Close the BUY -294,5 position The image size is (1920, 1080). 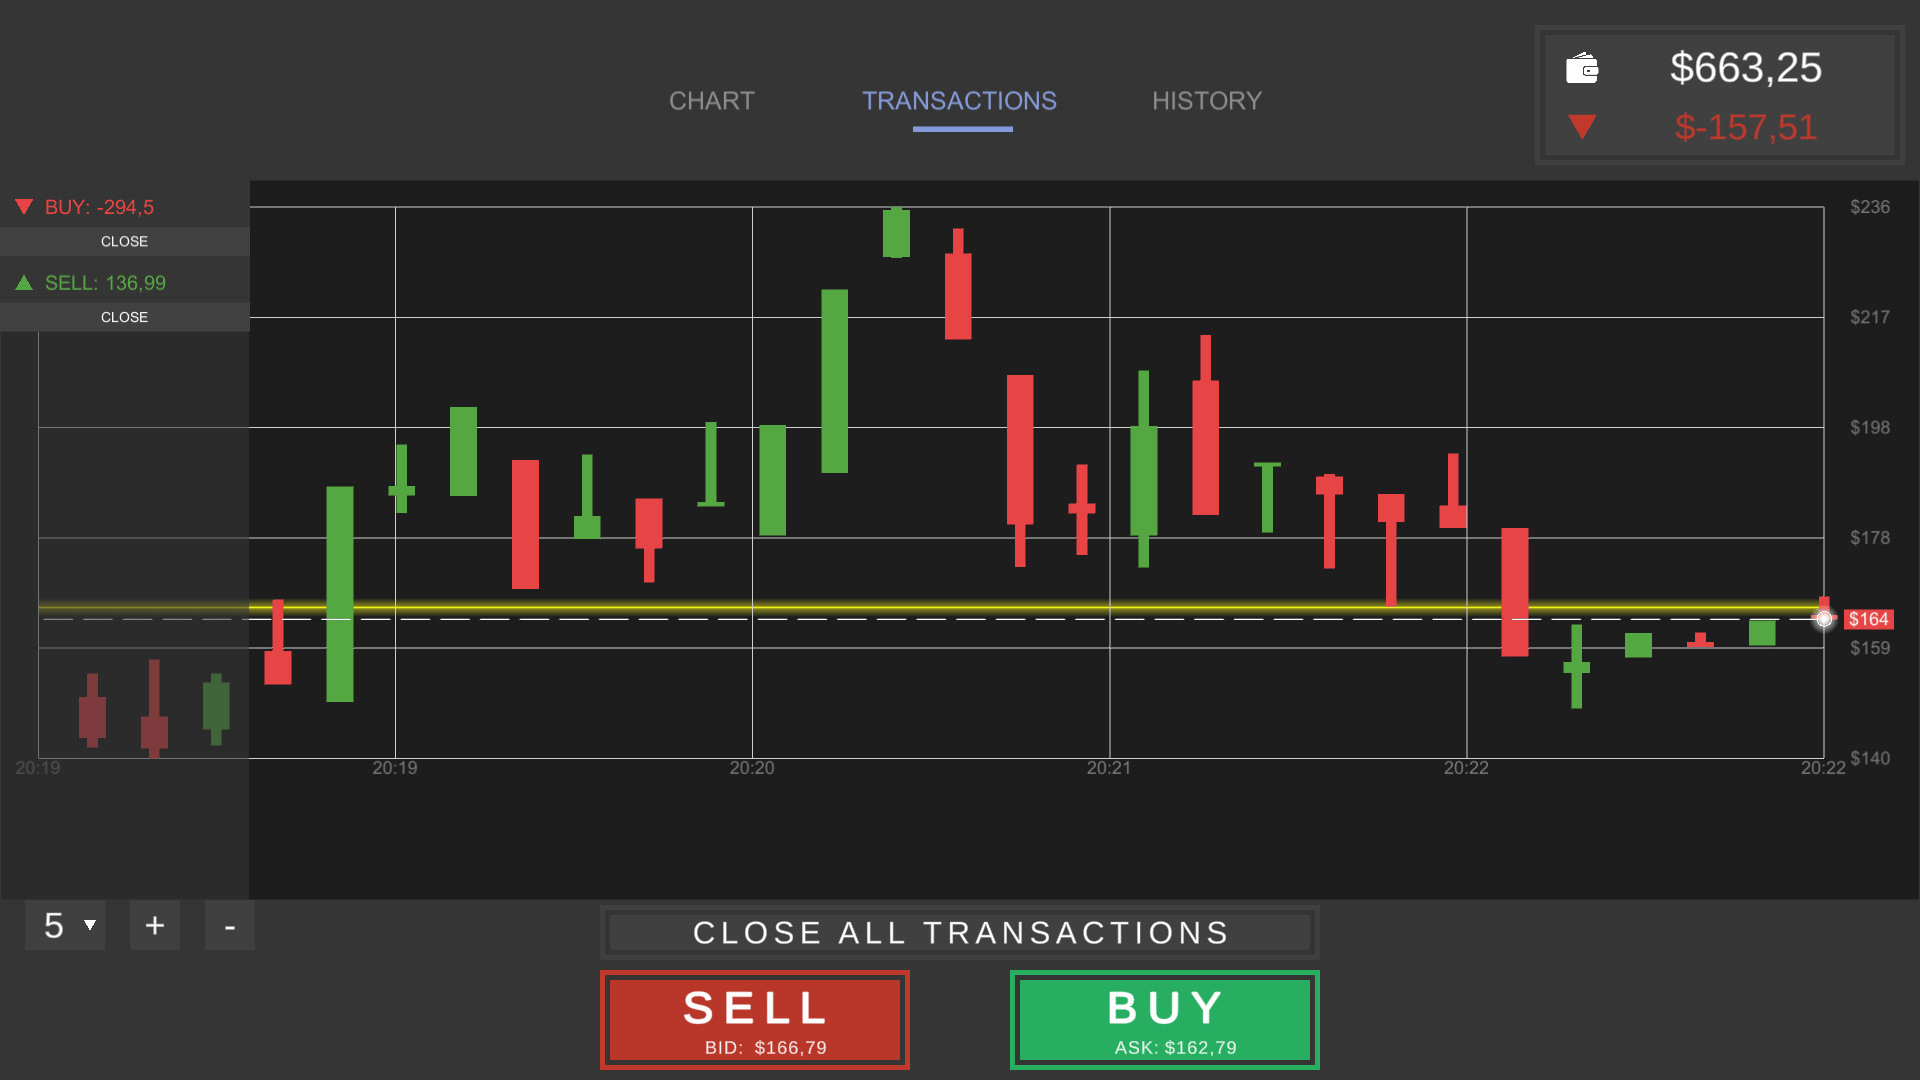(124, 242)
